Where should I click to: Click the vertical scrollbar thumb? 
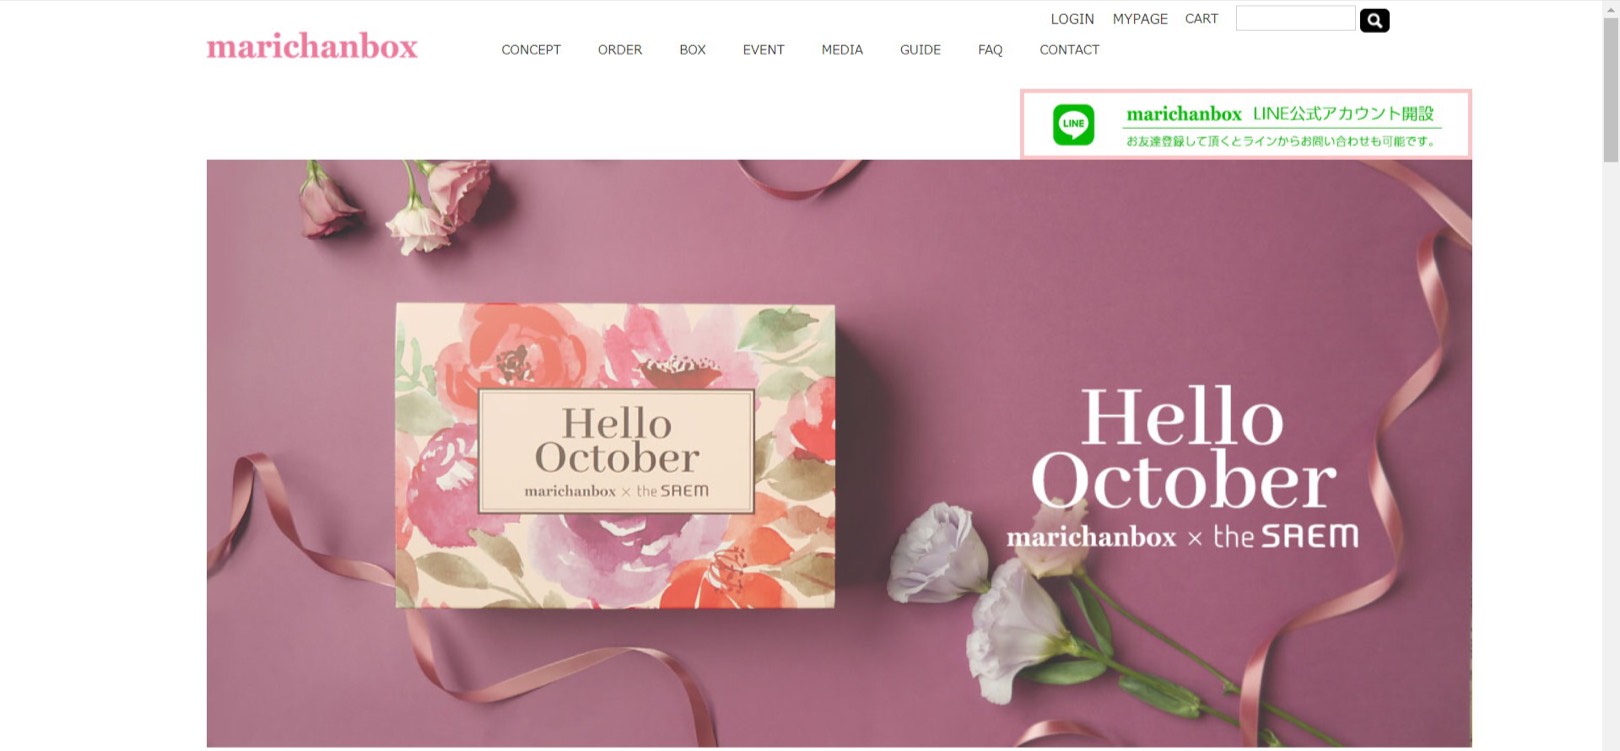pos(1610,89)
